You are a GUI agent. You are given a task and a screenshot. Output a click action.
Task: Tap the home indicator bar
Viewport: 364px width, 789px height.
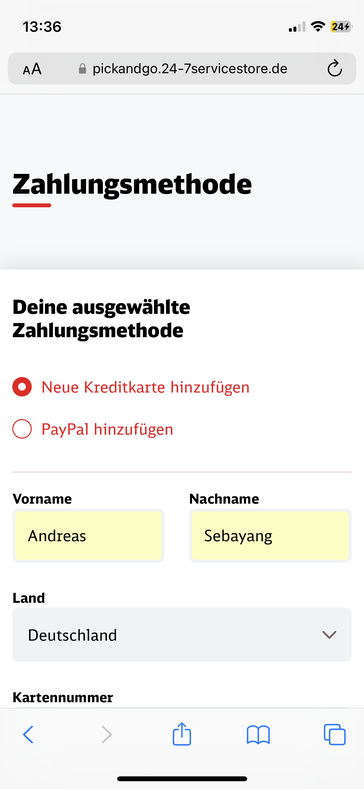(x=182, y=778)
